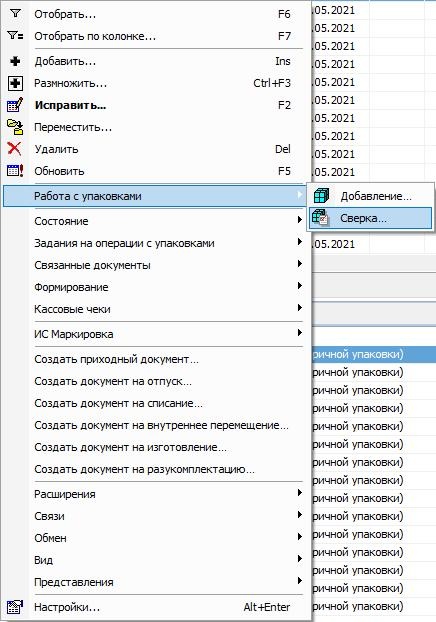Click the settings table icon for Настройки
The height and width of the screenshot is (622, 436).
coord(15,607)
